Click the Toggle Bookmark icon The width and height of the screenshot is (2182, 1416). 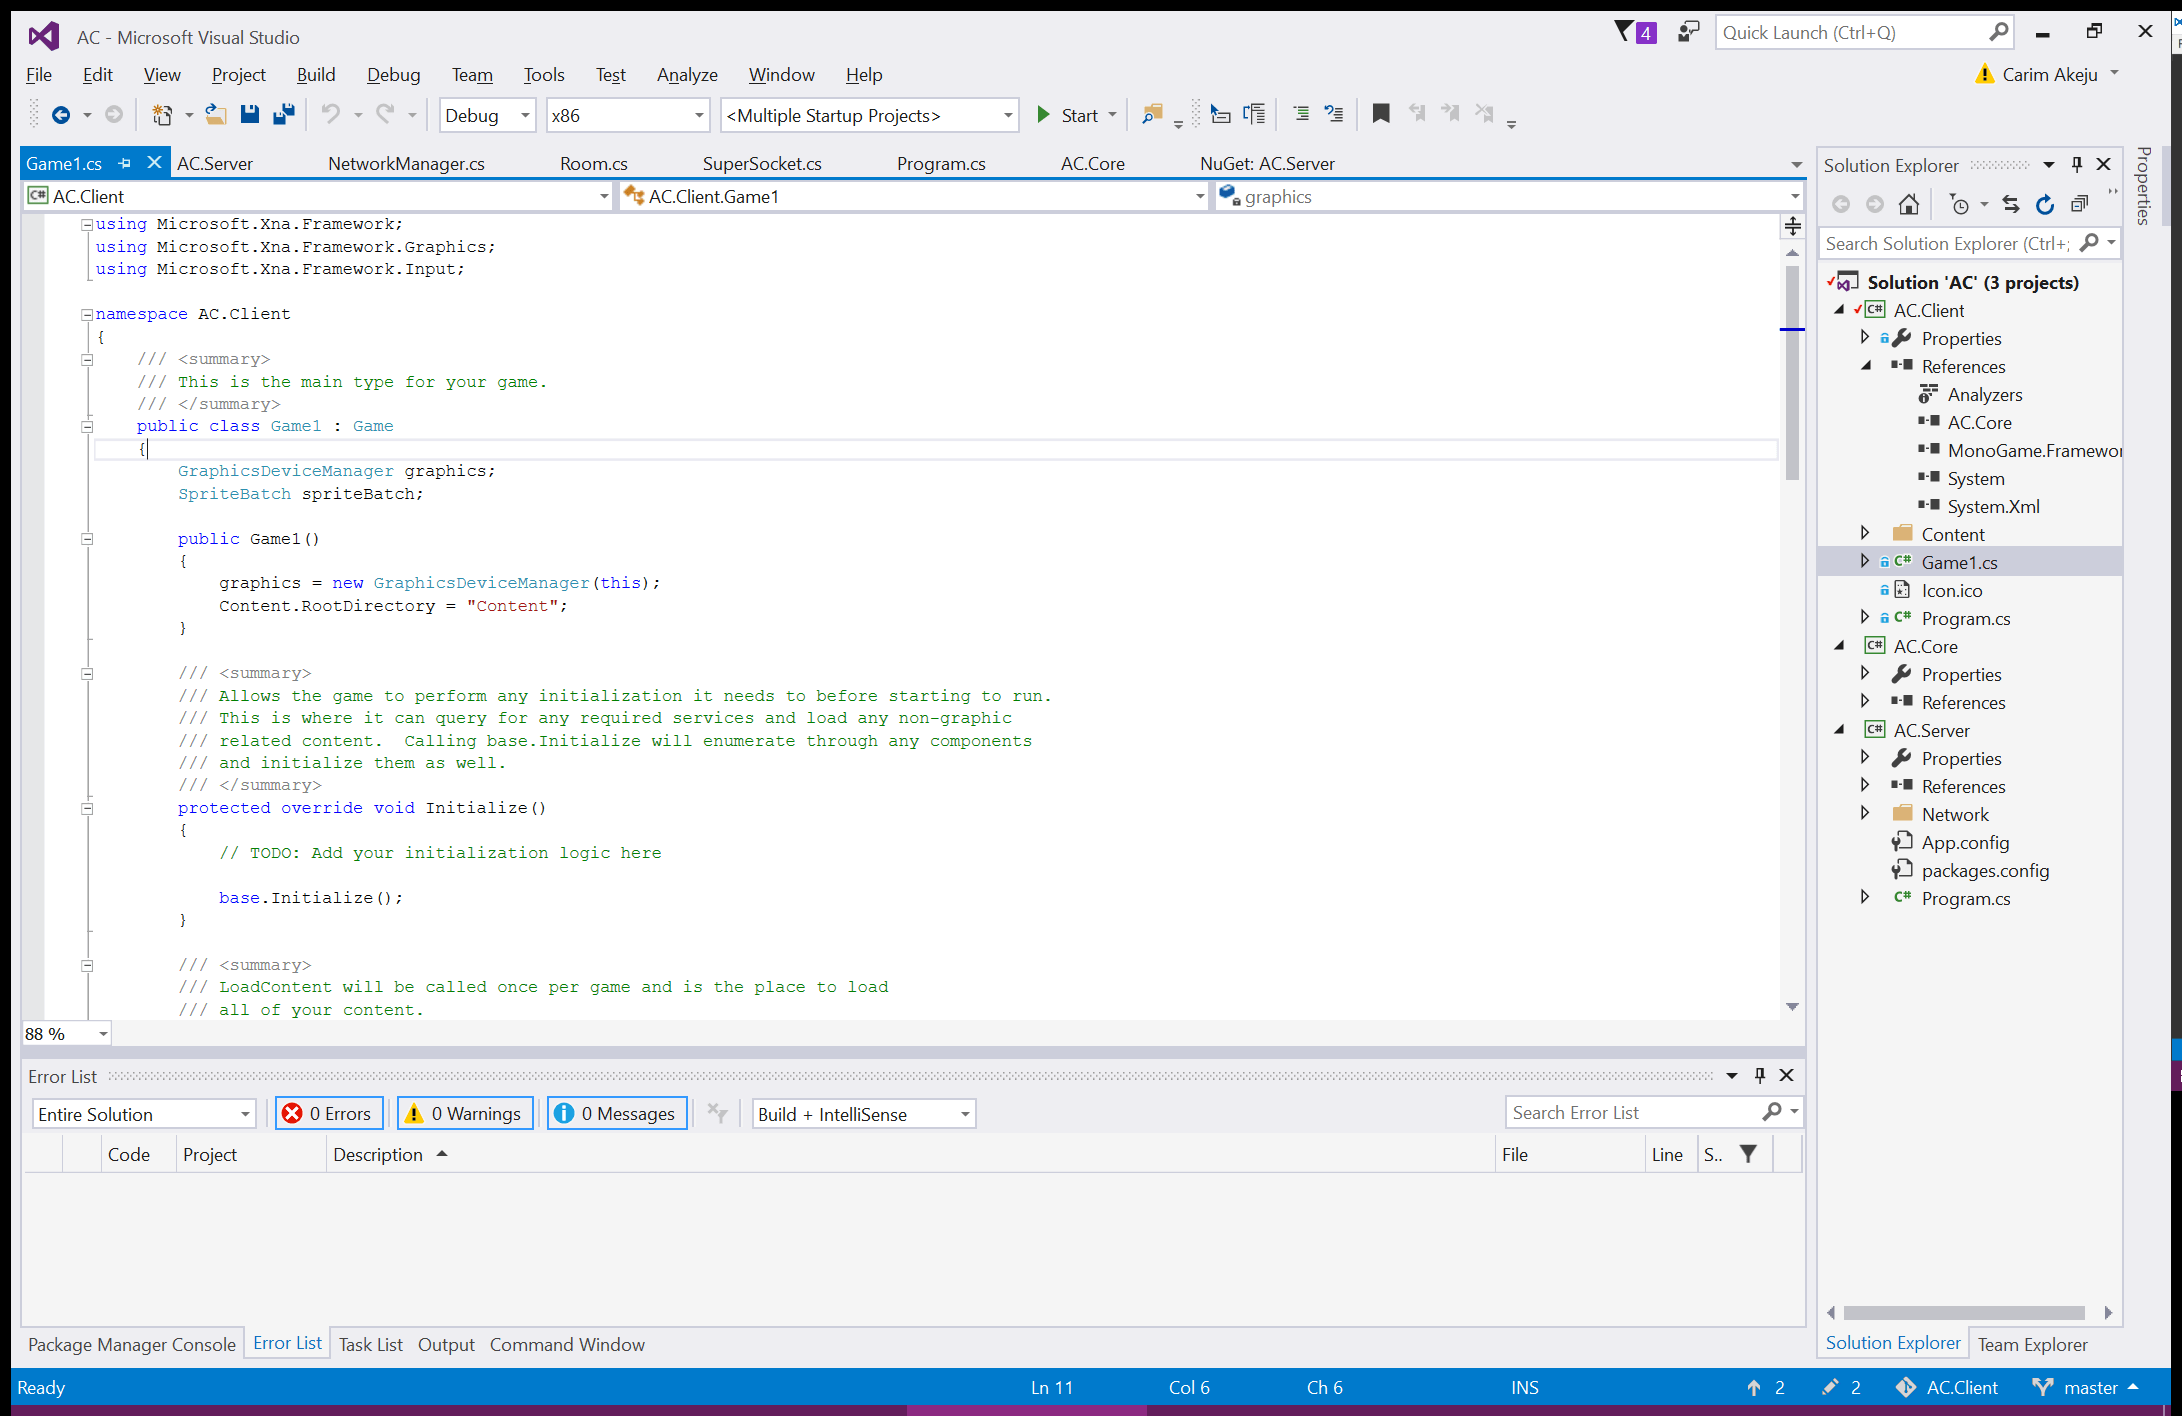coord(1381,115)
